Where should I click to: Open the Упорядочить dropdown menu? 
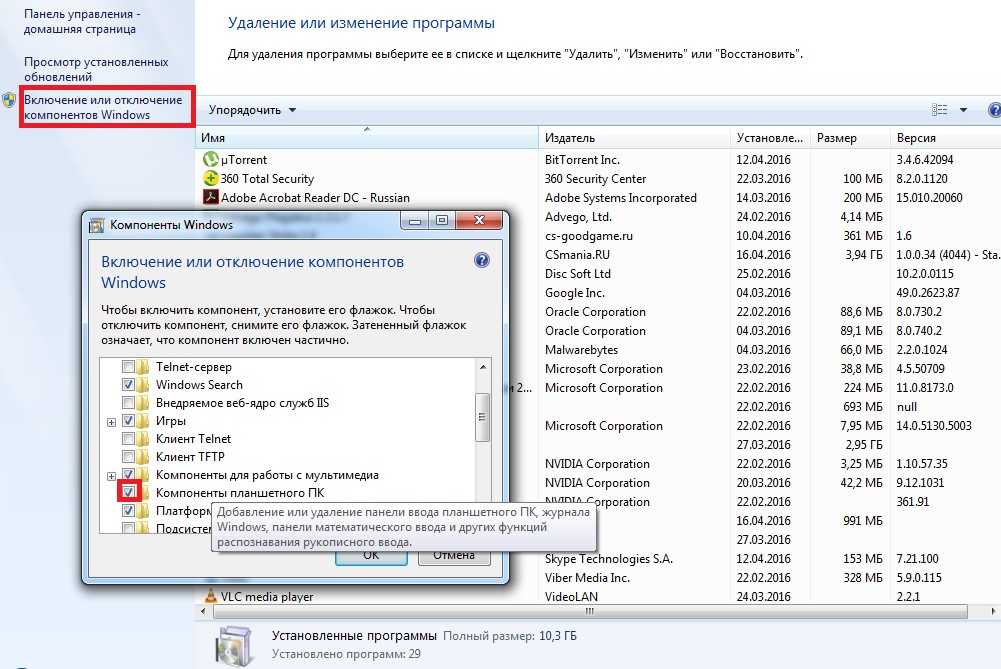(252, 110)
